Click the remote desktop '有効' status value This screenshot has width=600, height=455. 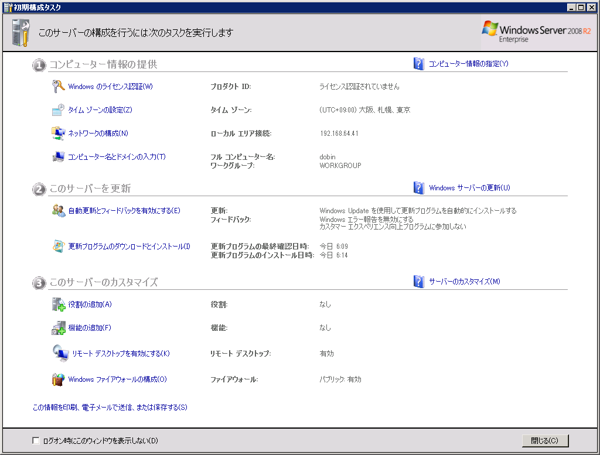327,353
